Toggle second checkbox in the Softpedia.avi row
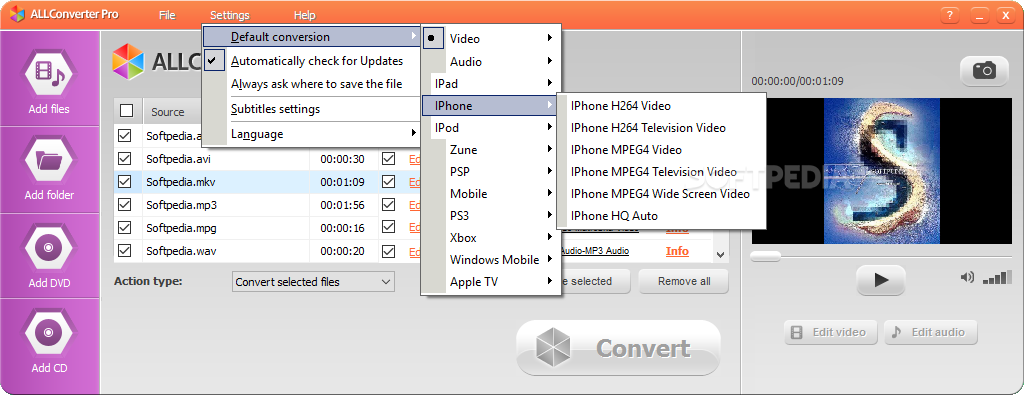1024x395 pixels. click(x=389, y=159)
